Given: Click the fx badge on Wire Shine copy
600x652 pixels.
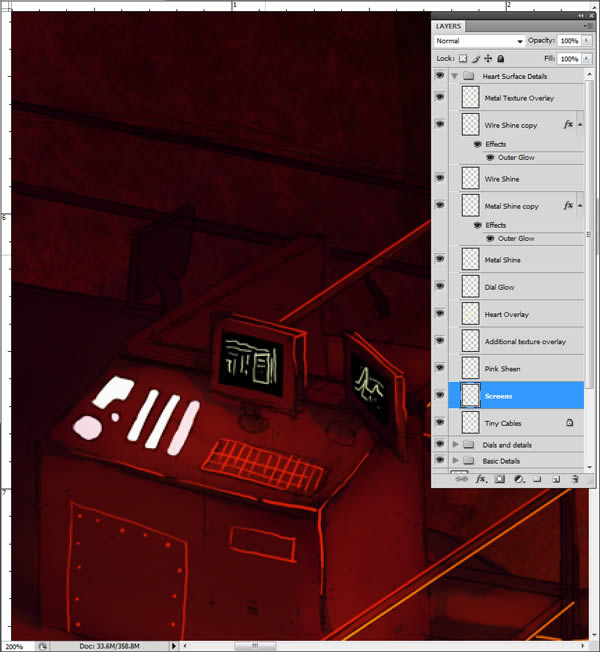Looking at the screenshot, I should coord(568,124).
